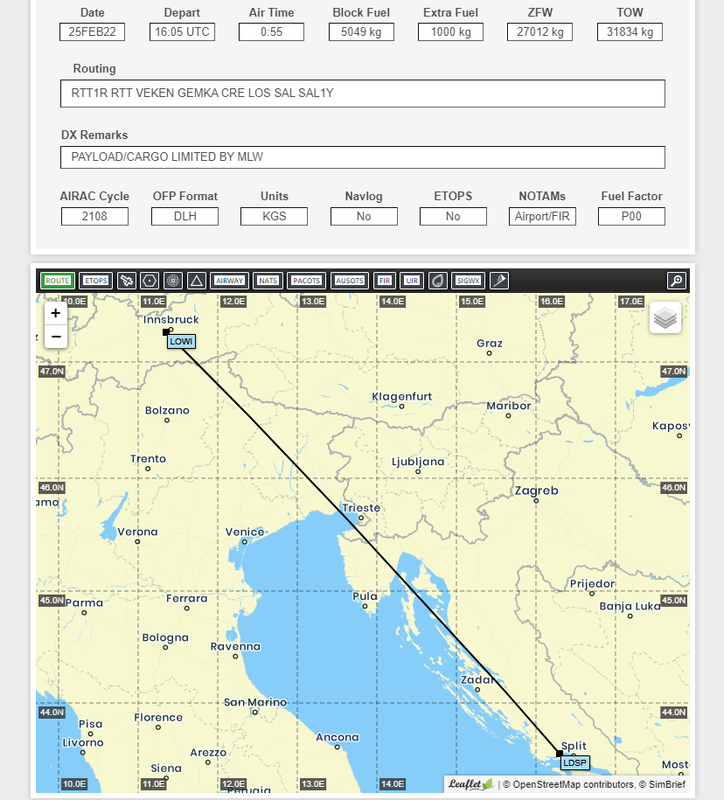
Task: Toggle the UIR boundaries overlay
Action: tap(411, 281)
